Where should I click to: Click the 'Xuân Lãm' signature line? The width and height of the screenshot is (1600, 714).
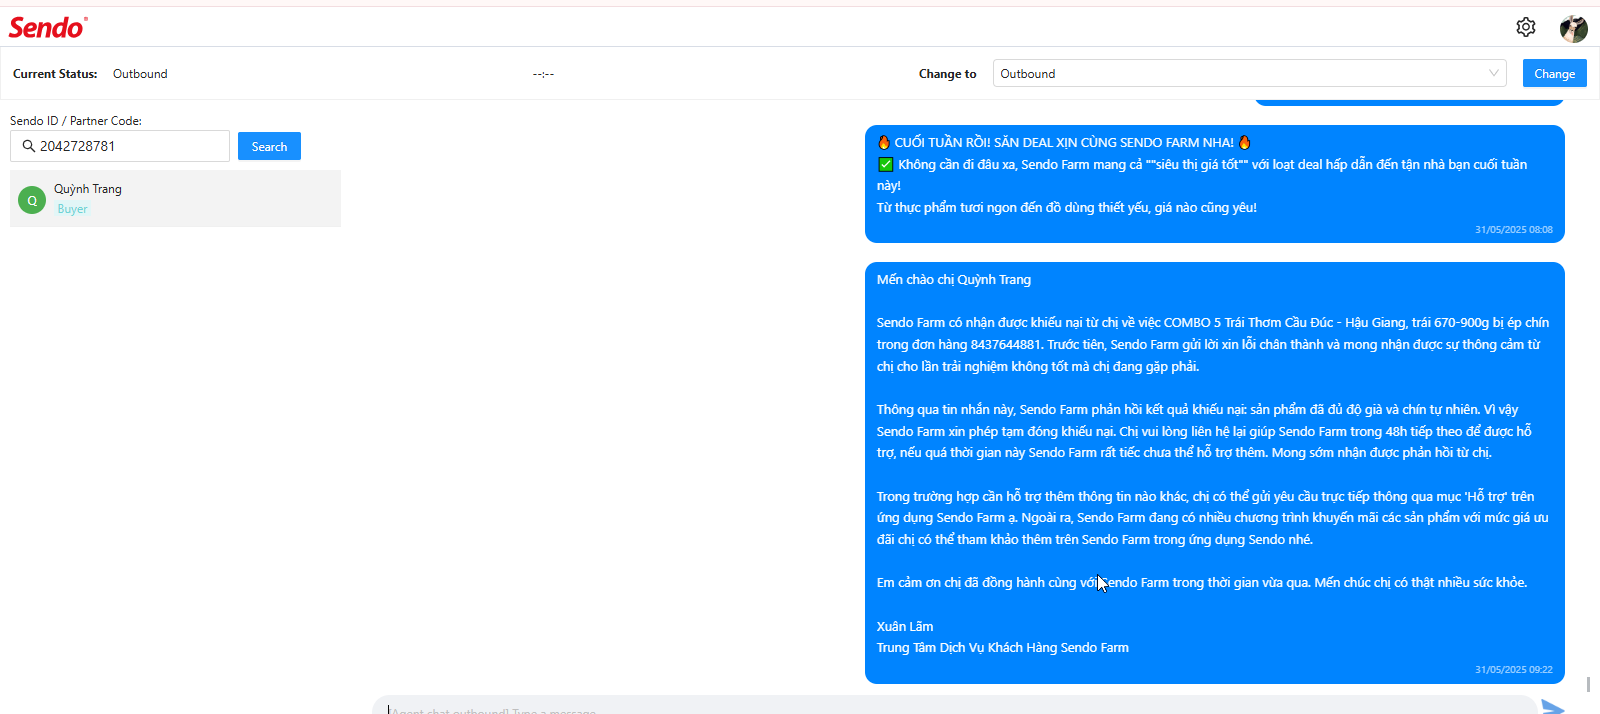905,627
